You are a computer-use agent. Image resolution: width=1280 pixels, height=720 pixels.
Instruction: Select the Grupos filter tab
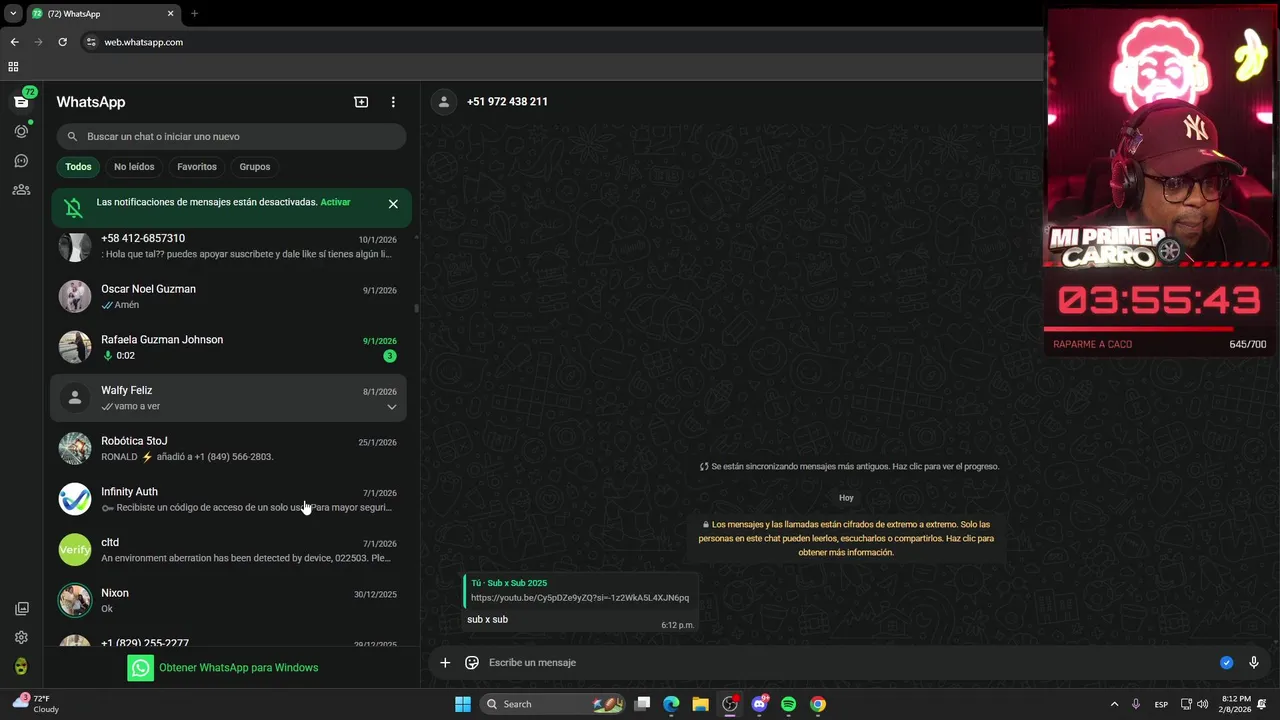click(x=255, y=167)
